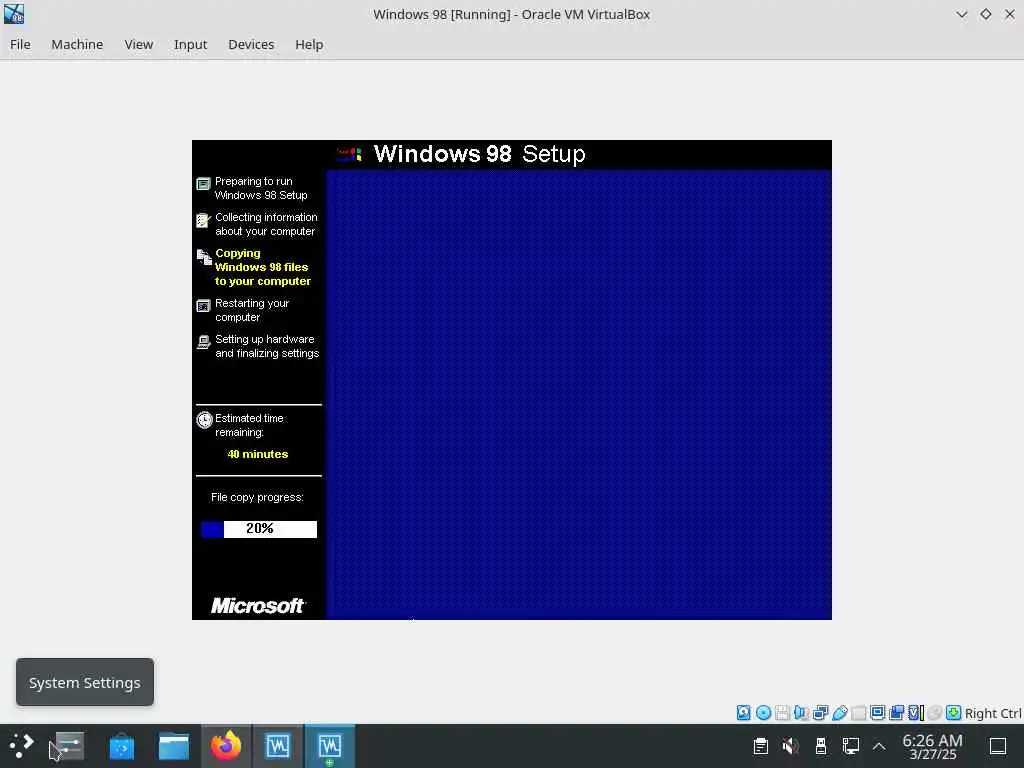Click the 'Estimated time remaining' label

point(249,425)
